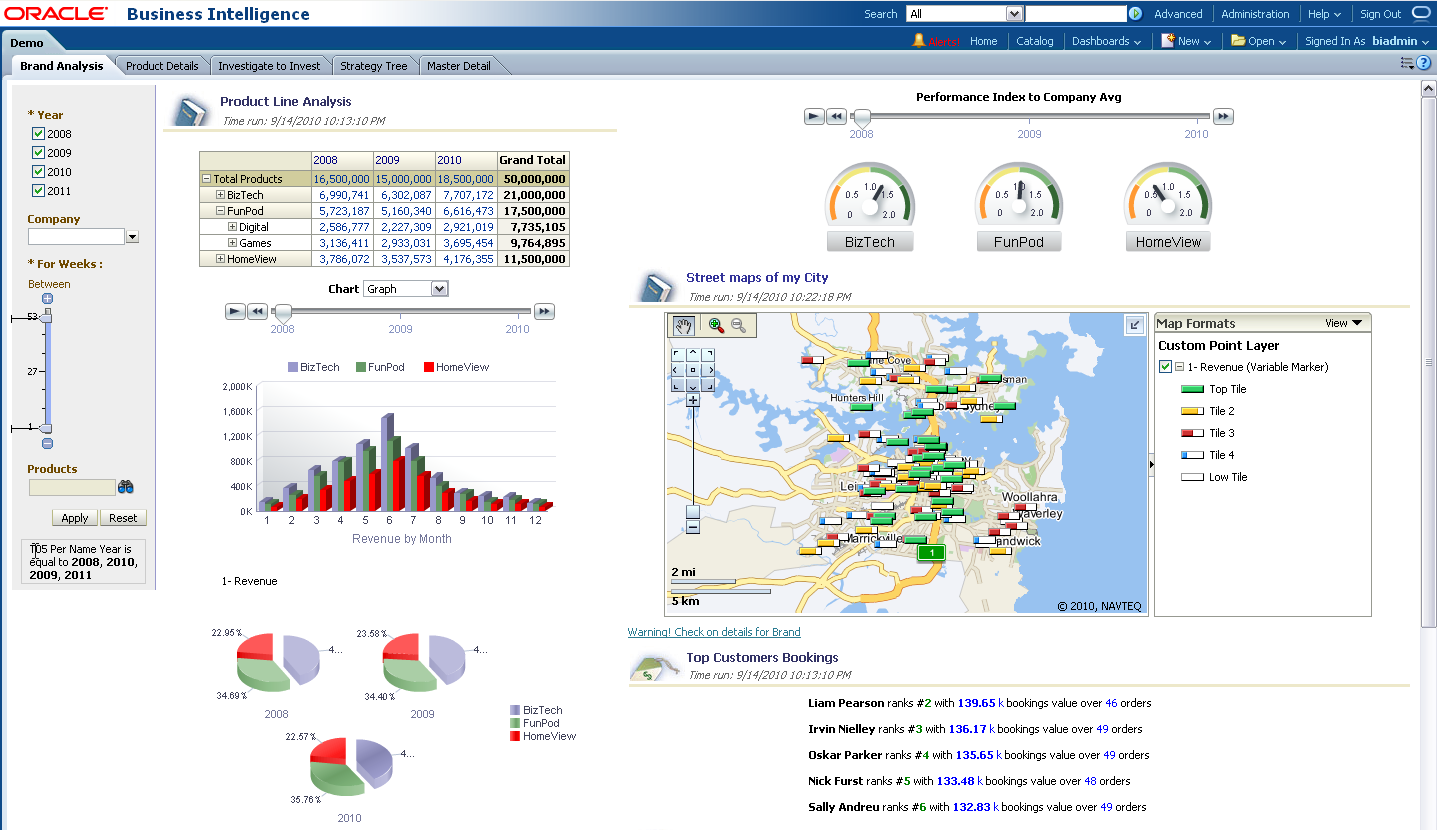Screen dimensions: 1437x830
Task: Expand the HomeView row
Action: (x=220, y=259)
